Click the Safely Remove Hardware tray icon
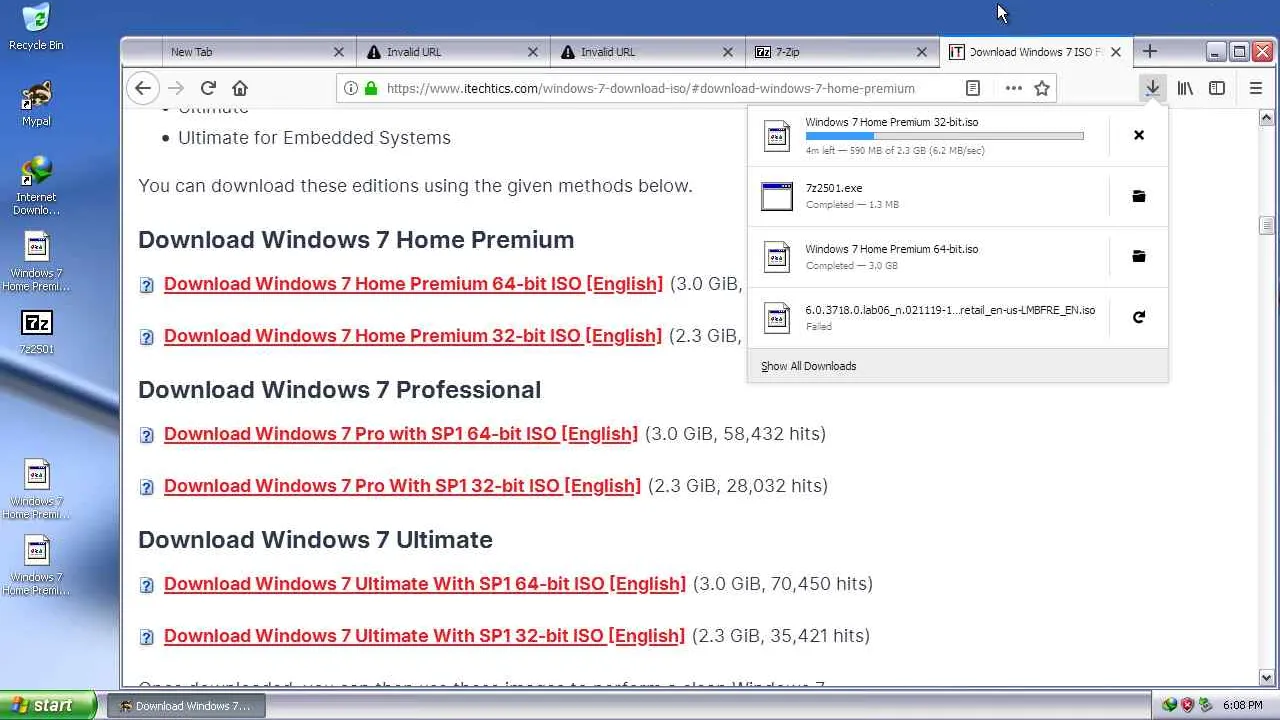The width and height of the screenshot is (1280, 720). coord(1205,705)
